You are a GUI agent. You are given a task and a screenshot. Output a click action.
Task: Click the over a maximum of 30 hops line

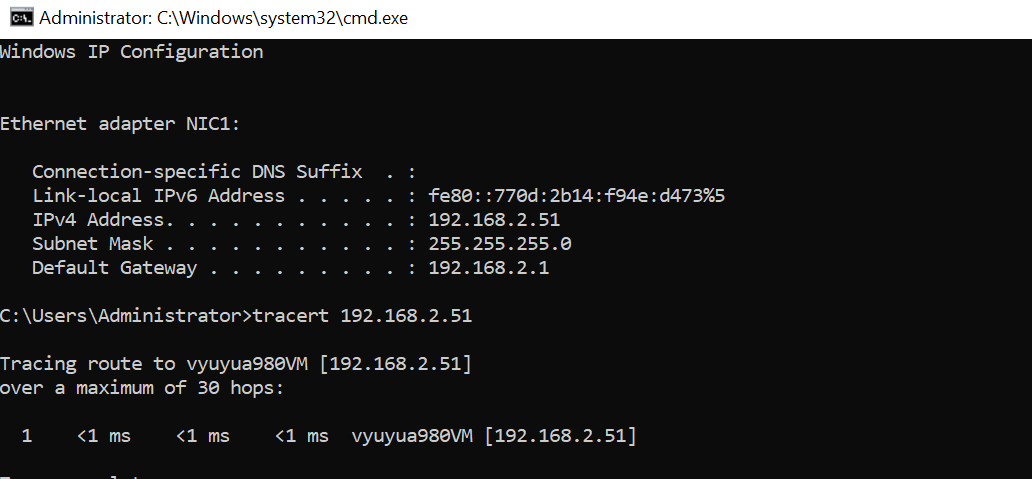click(x=142, y=388)
